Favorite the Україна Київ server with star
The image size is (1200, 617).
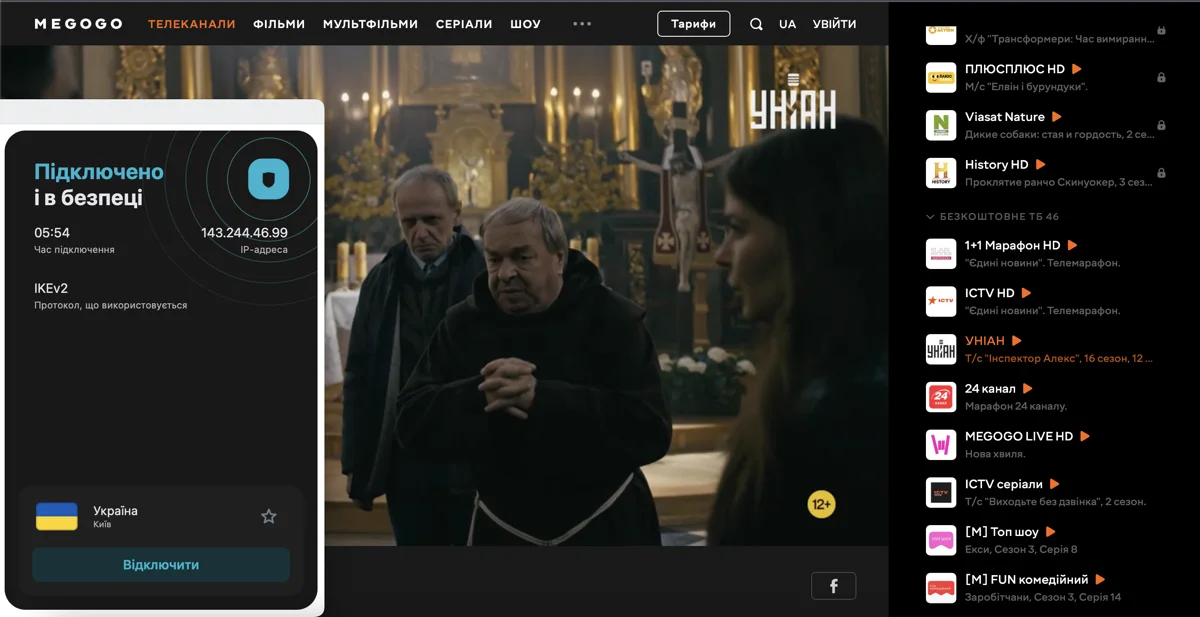(x=268, y=516)
